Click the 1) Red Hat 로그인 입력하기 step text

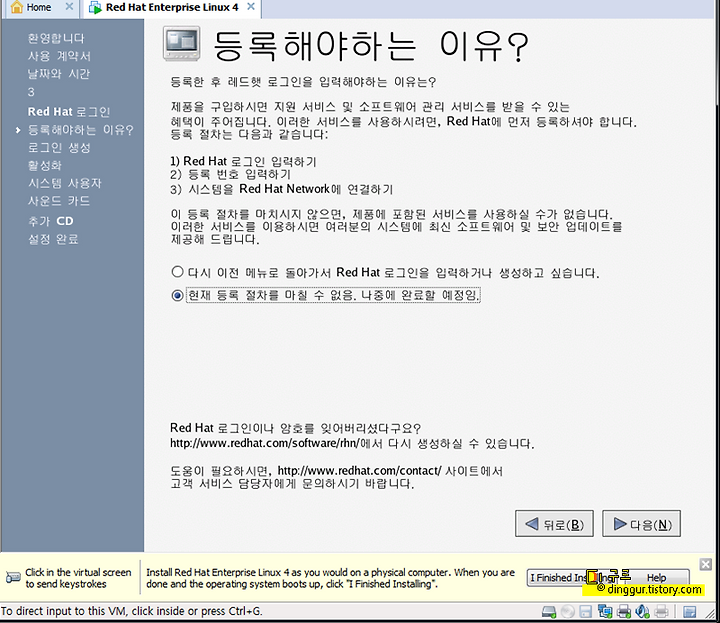243,161
